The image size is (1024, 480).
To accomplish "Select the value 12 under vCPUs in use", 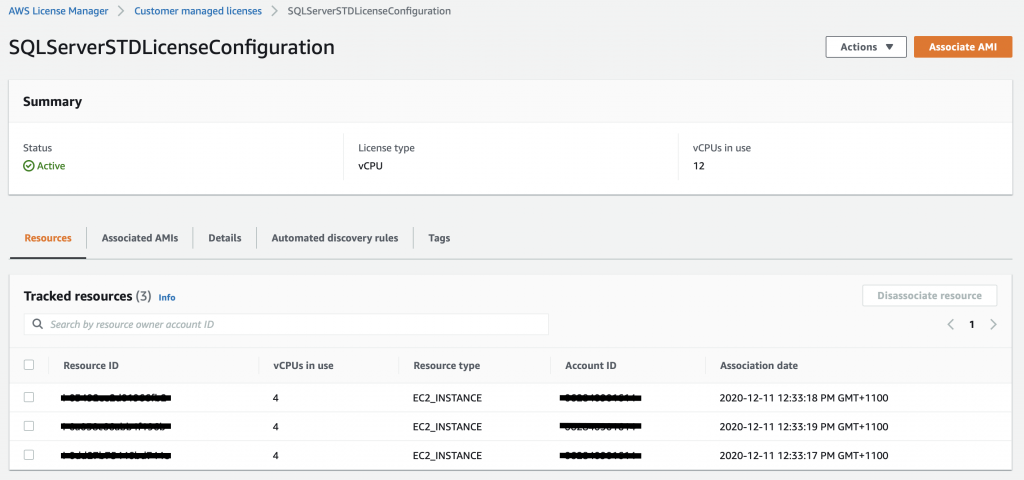I will (699, 166).
